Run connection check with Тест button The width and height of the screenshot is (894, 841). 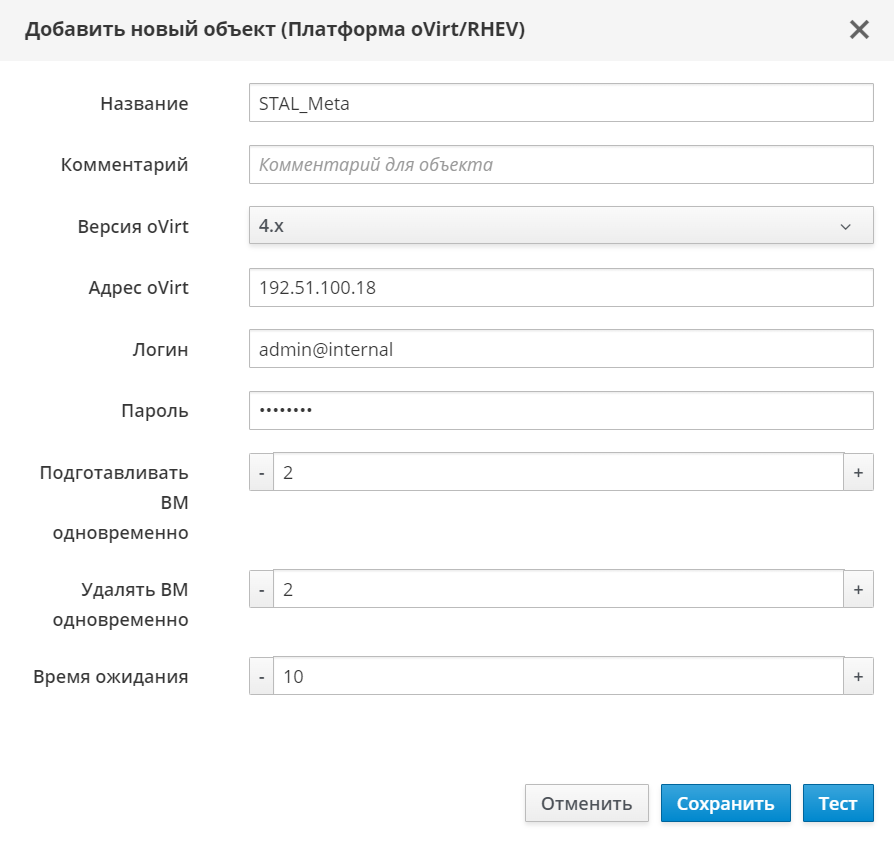point(837,804)
